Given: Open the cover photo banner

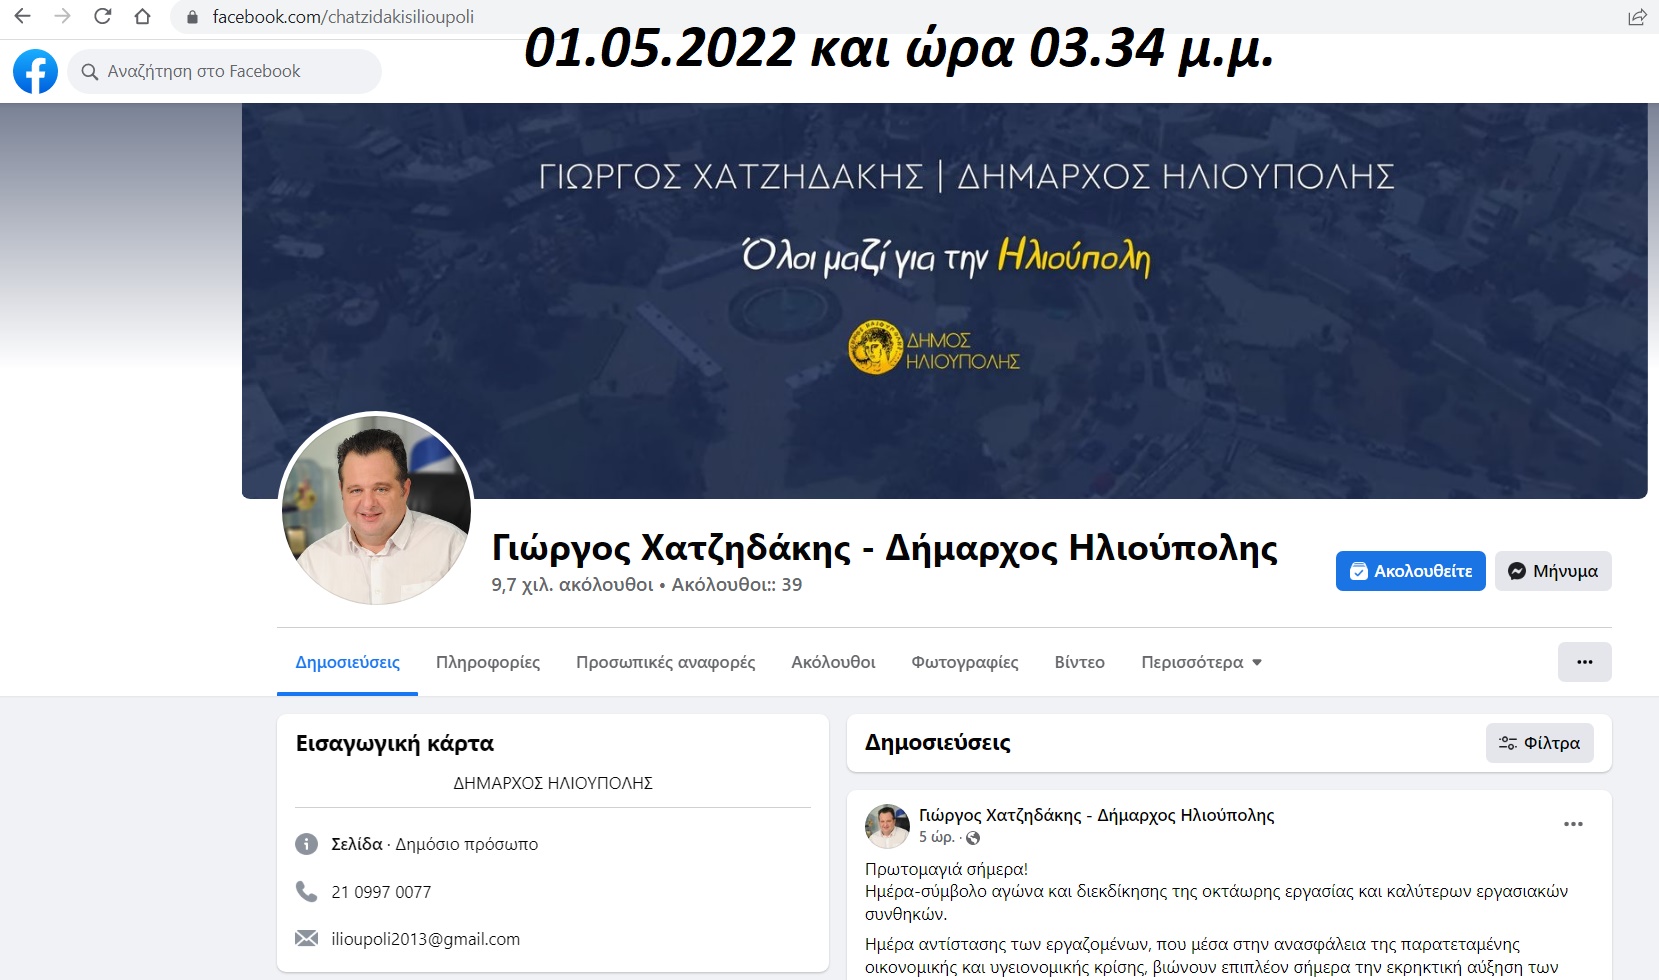Looking at the screenshot, I should pos(944,300).
